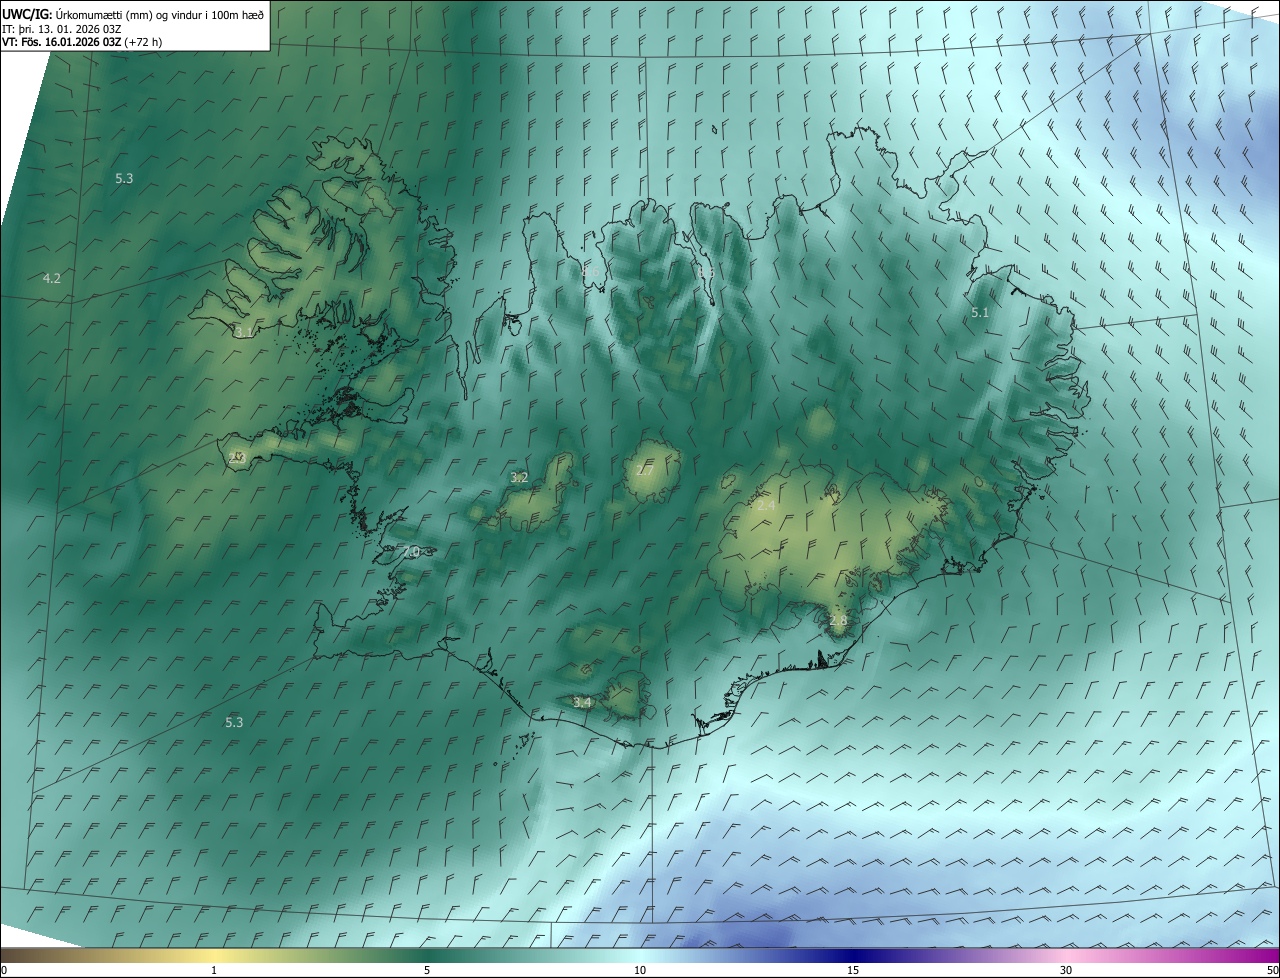1280x978 pixels.
Task: Click the 2.4 value on Vatnajökull glacier
Action: coord(766,506)
